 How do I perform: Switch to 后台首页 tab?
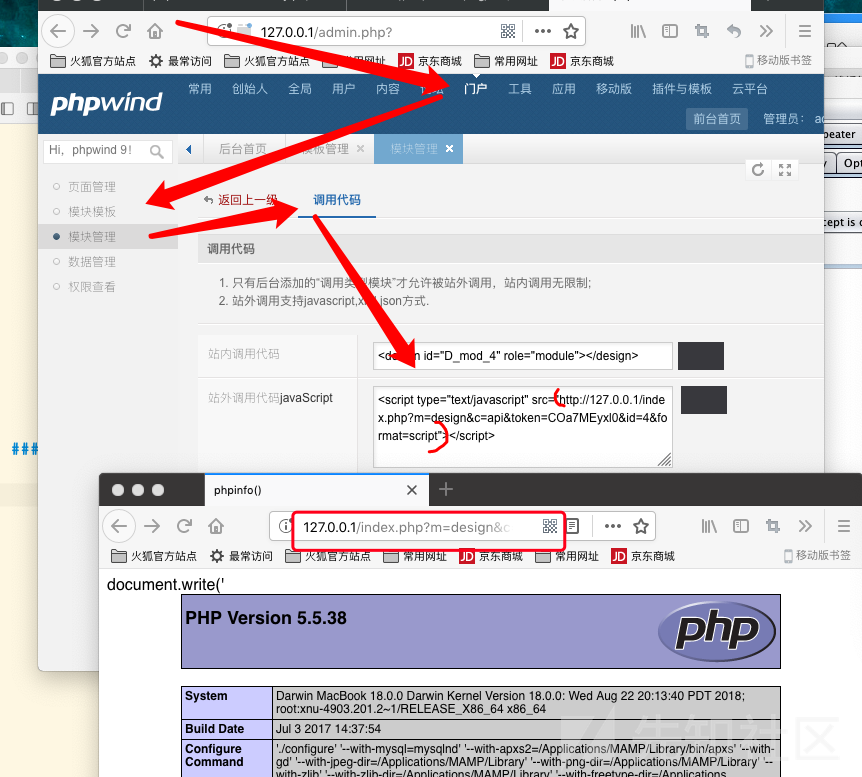242,148
